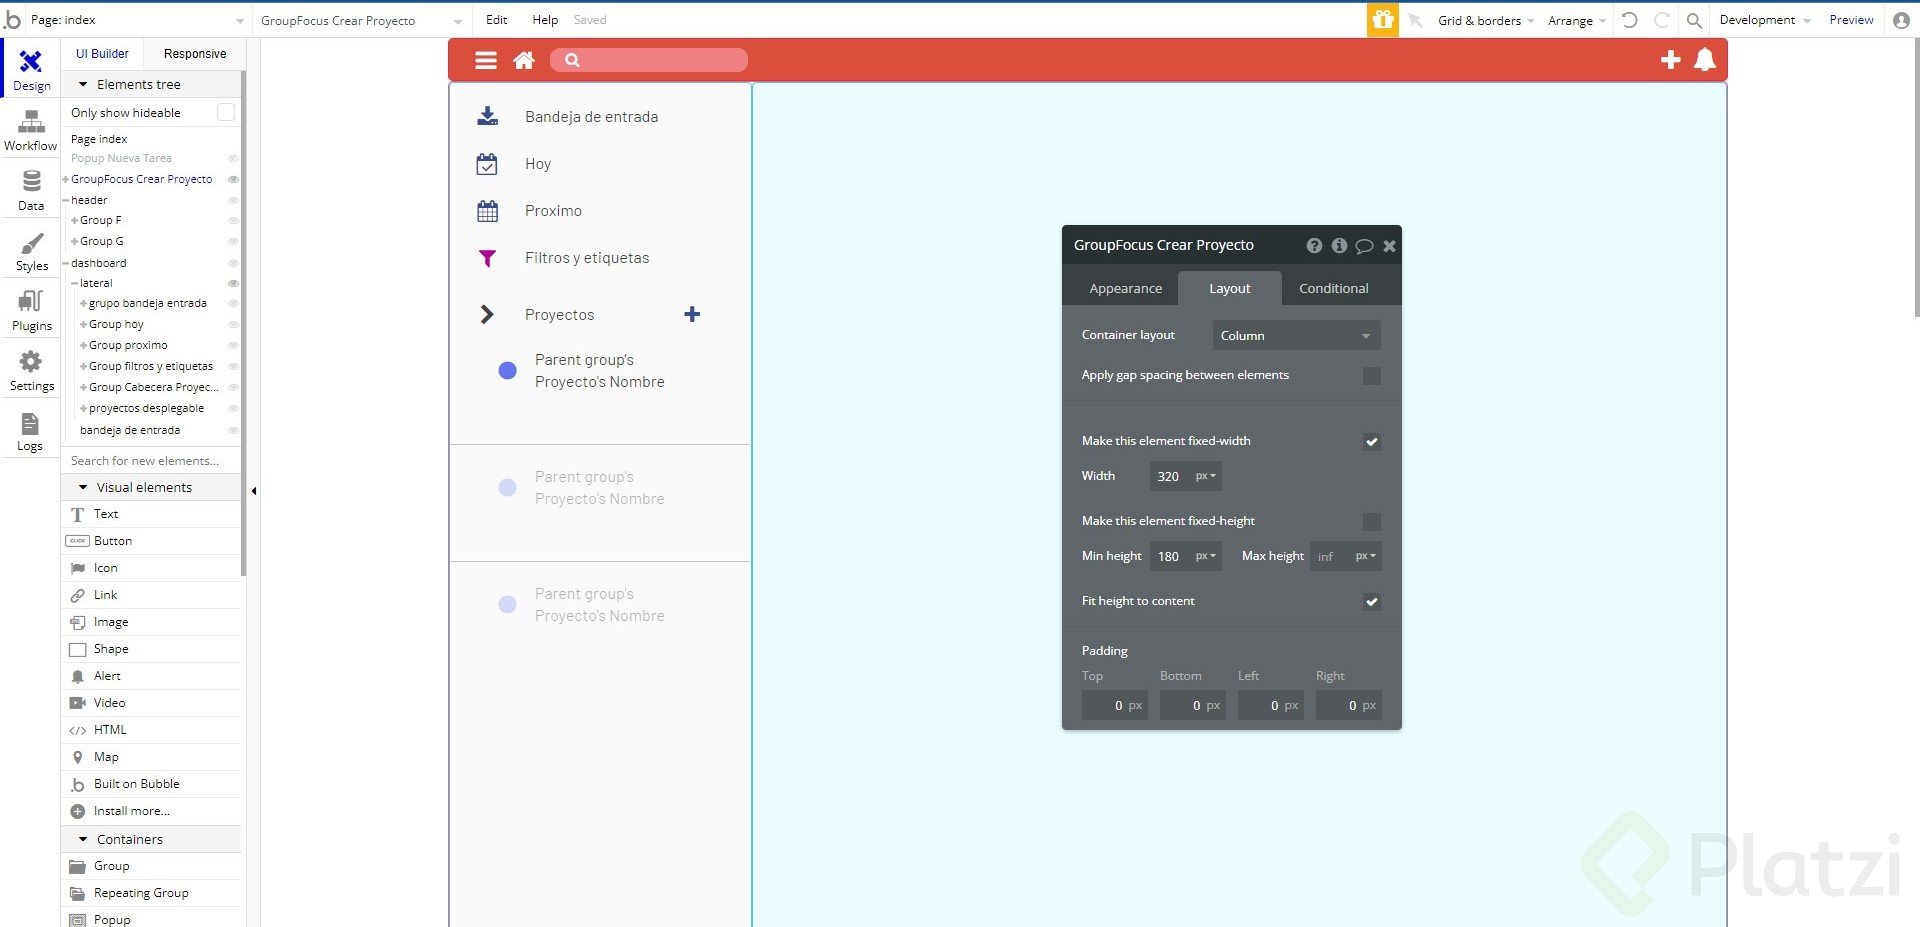Open the user account icon
The width and height of the screenshot is (1920, 927).
pos(1901,20)
